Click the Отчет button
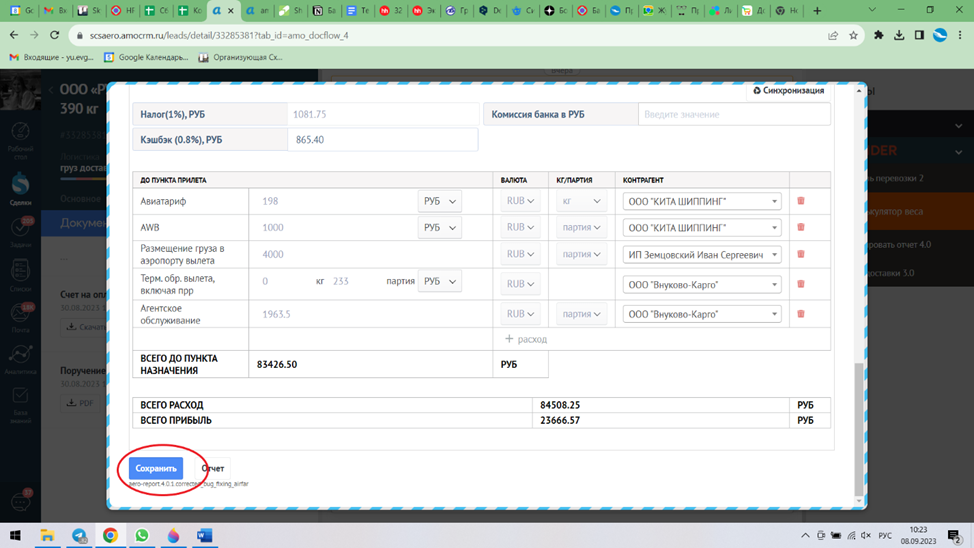This screenshot has width=974, height=548. [213, 468]
